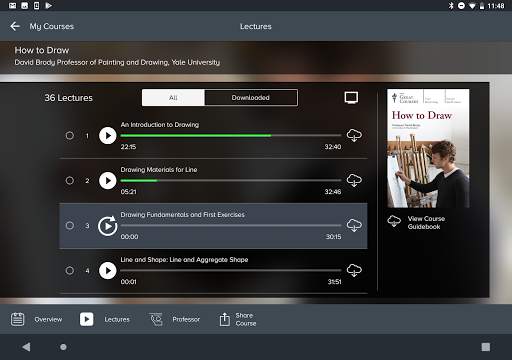Tap the Share Course label

click(246, 319)
